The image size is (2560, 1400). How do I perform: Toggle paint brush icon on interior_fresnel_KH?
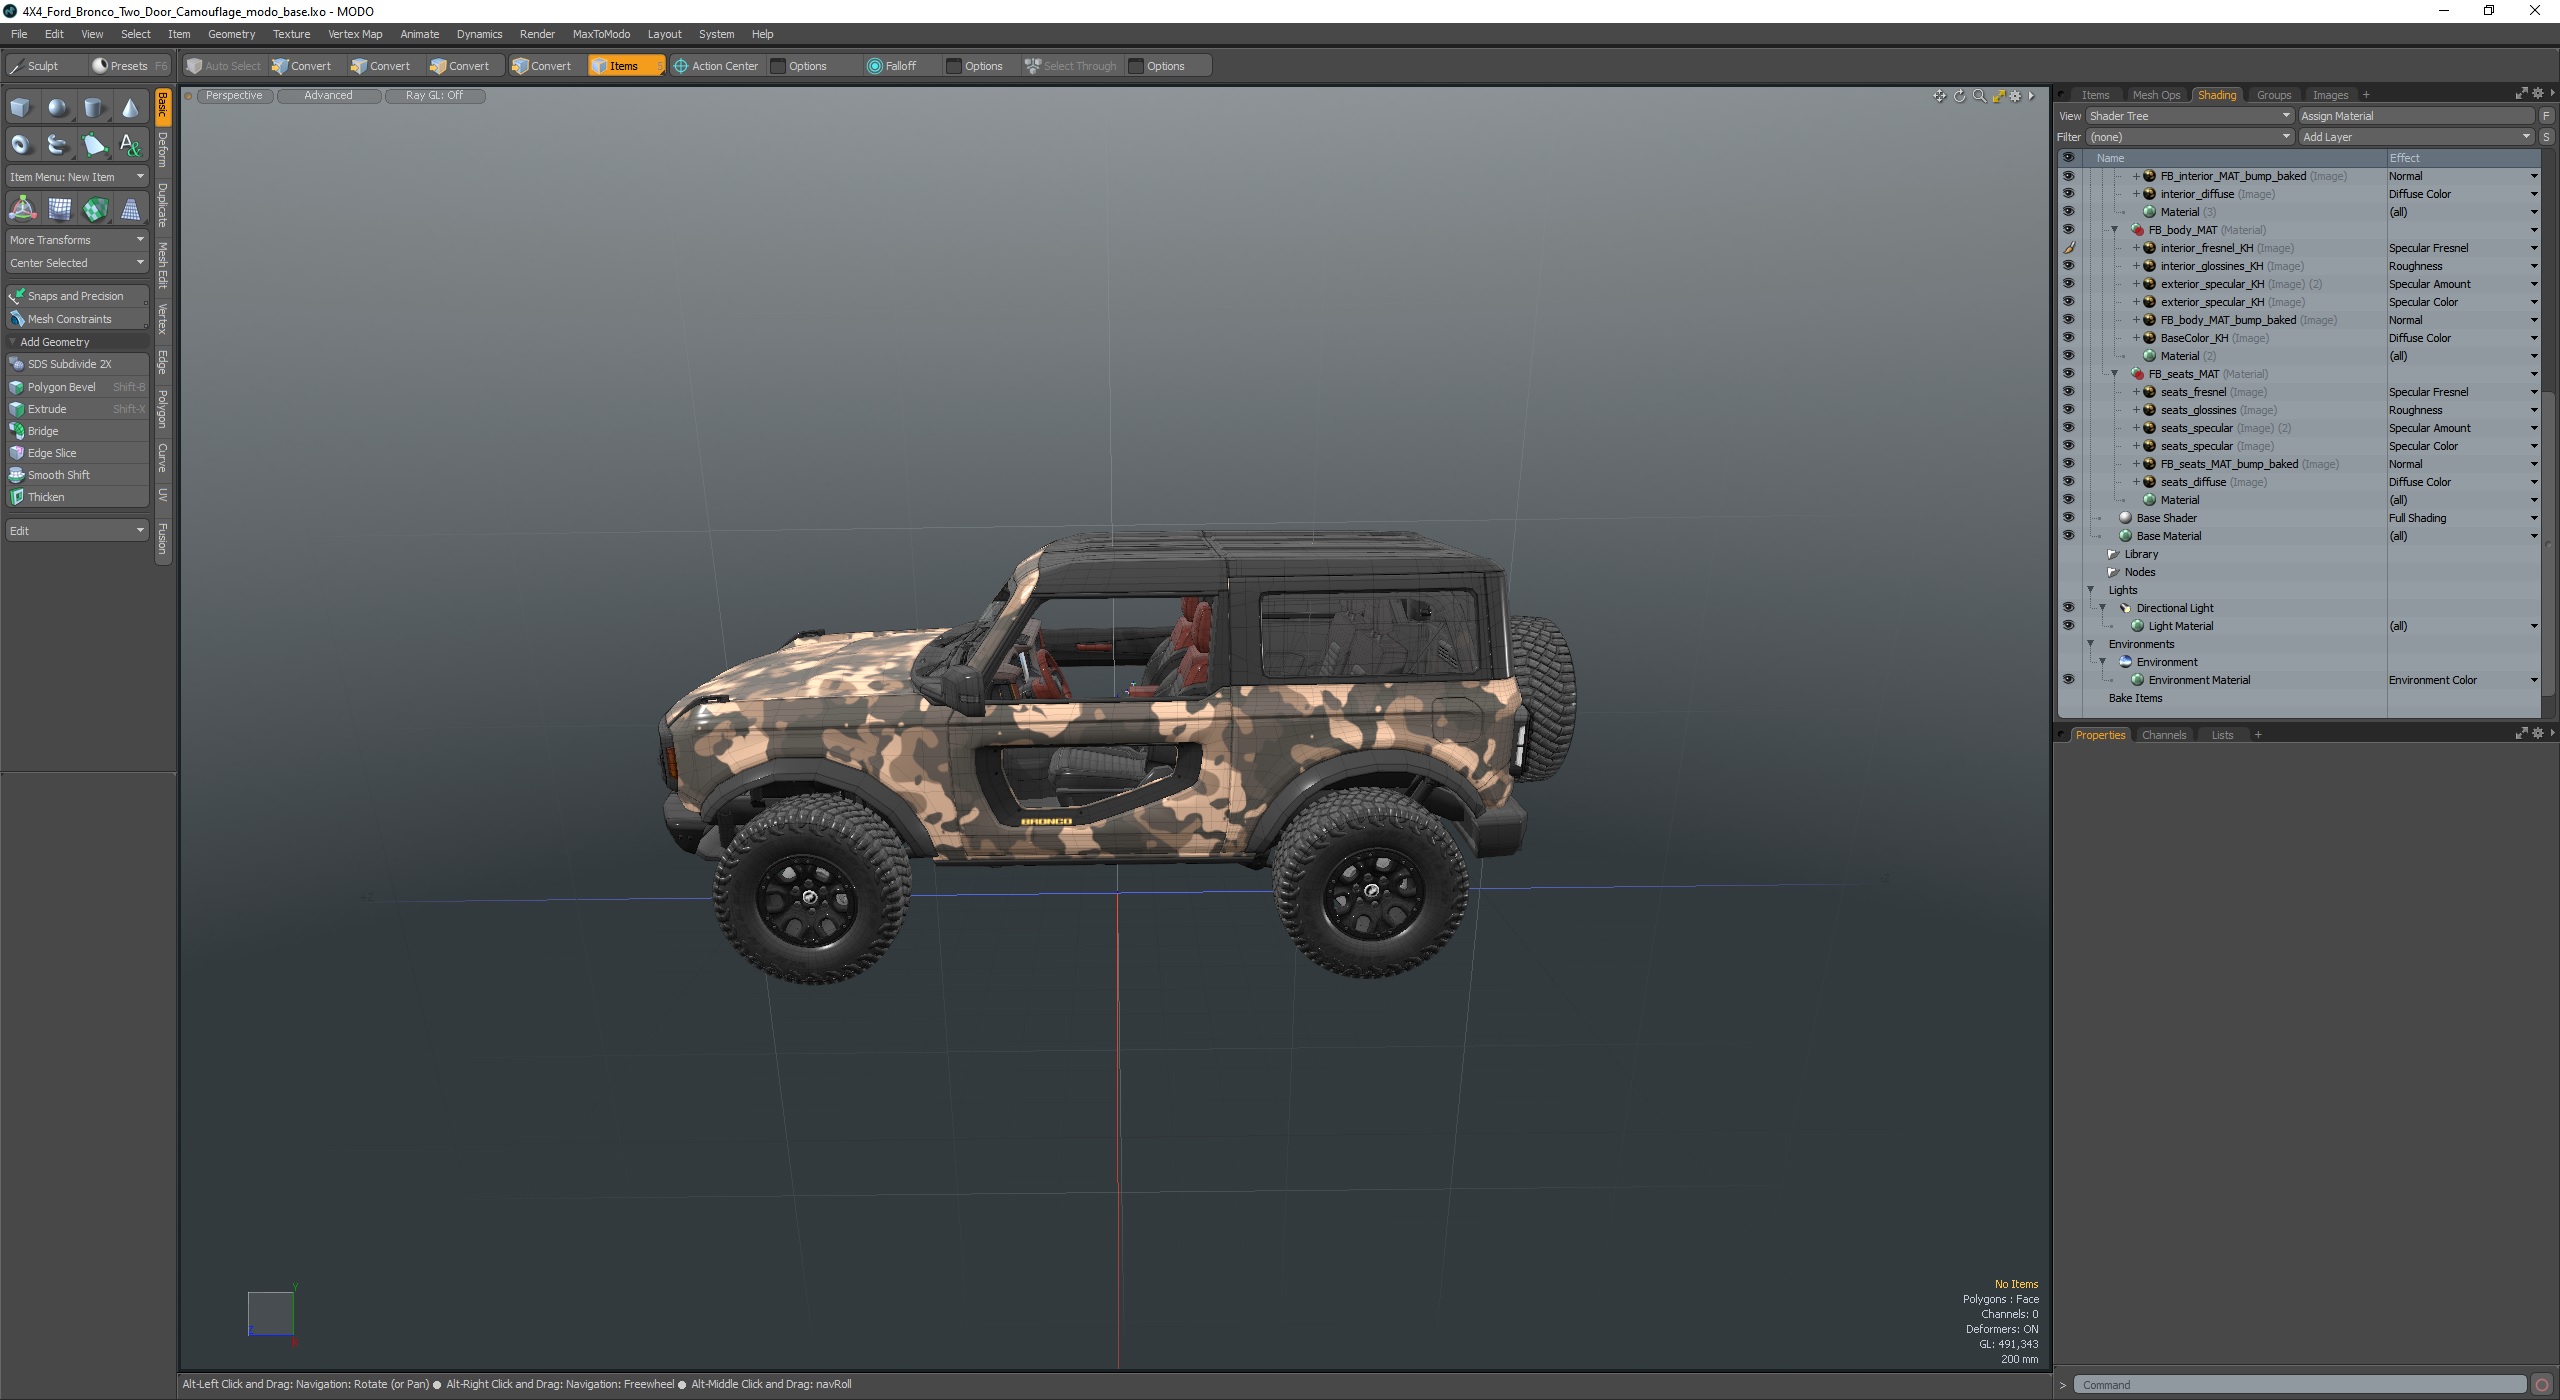pyautogui.click(x=2068, y=248)
